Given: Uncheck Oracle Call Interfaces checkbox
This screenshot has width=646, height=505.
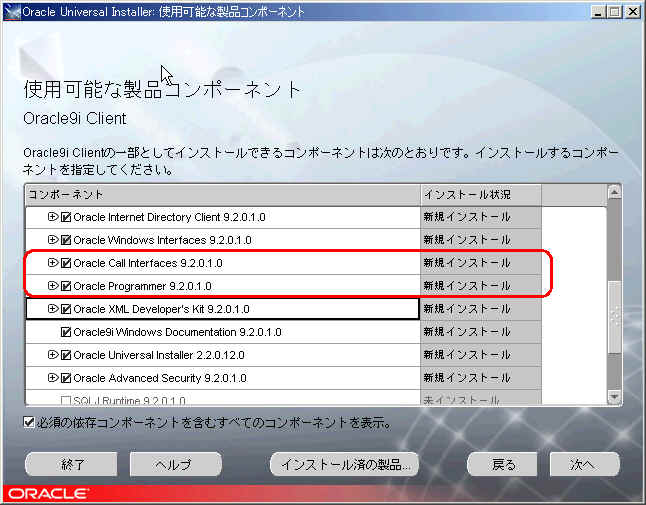Looking at the screenshot, I should (x=66, y=263).
